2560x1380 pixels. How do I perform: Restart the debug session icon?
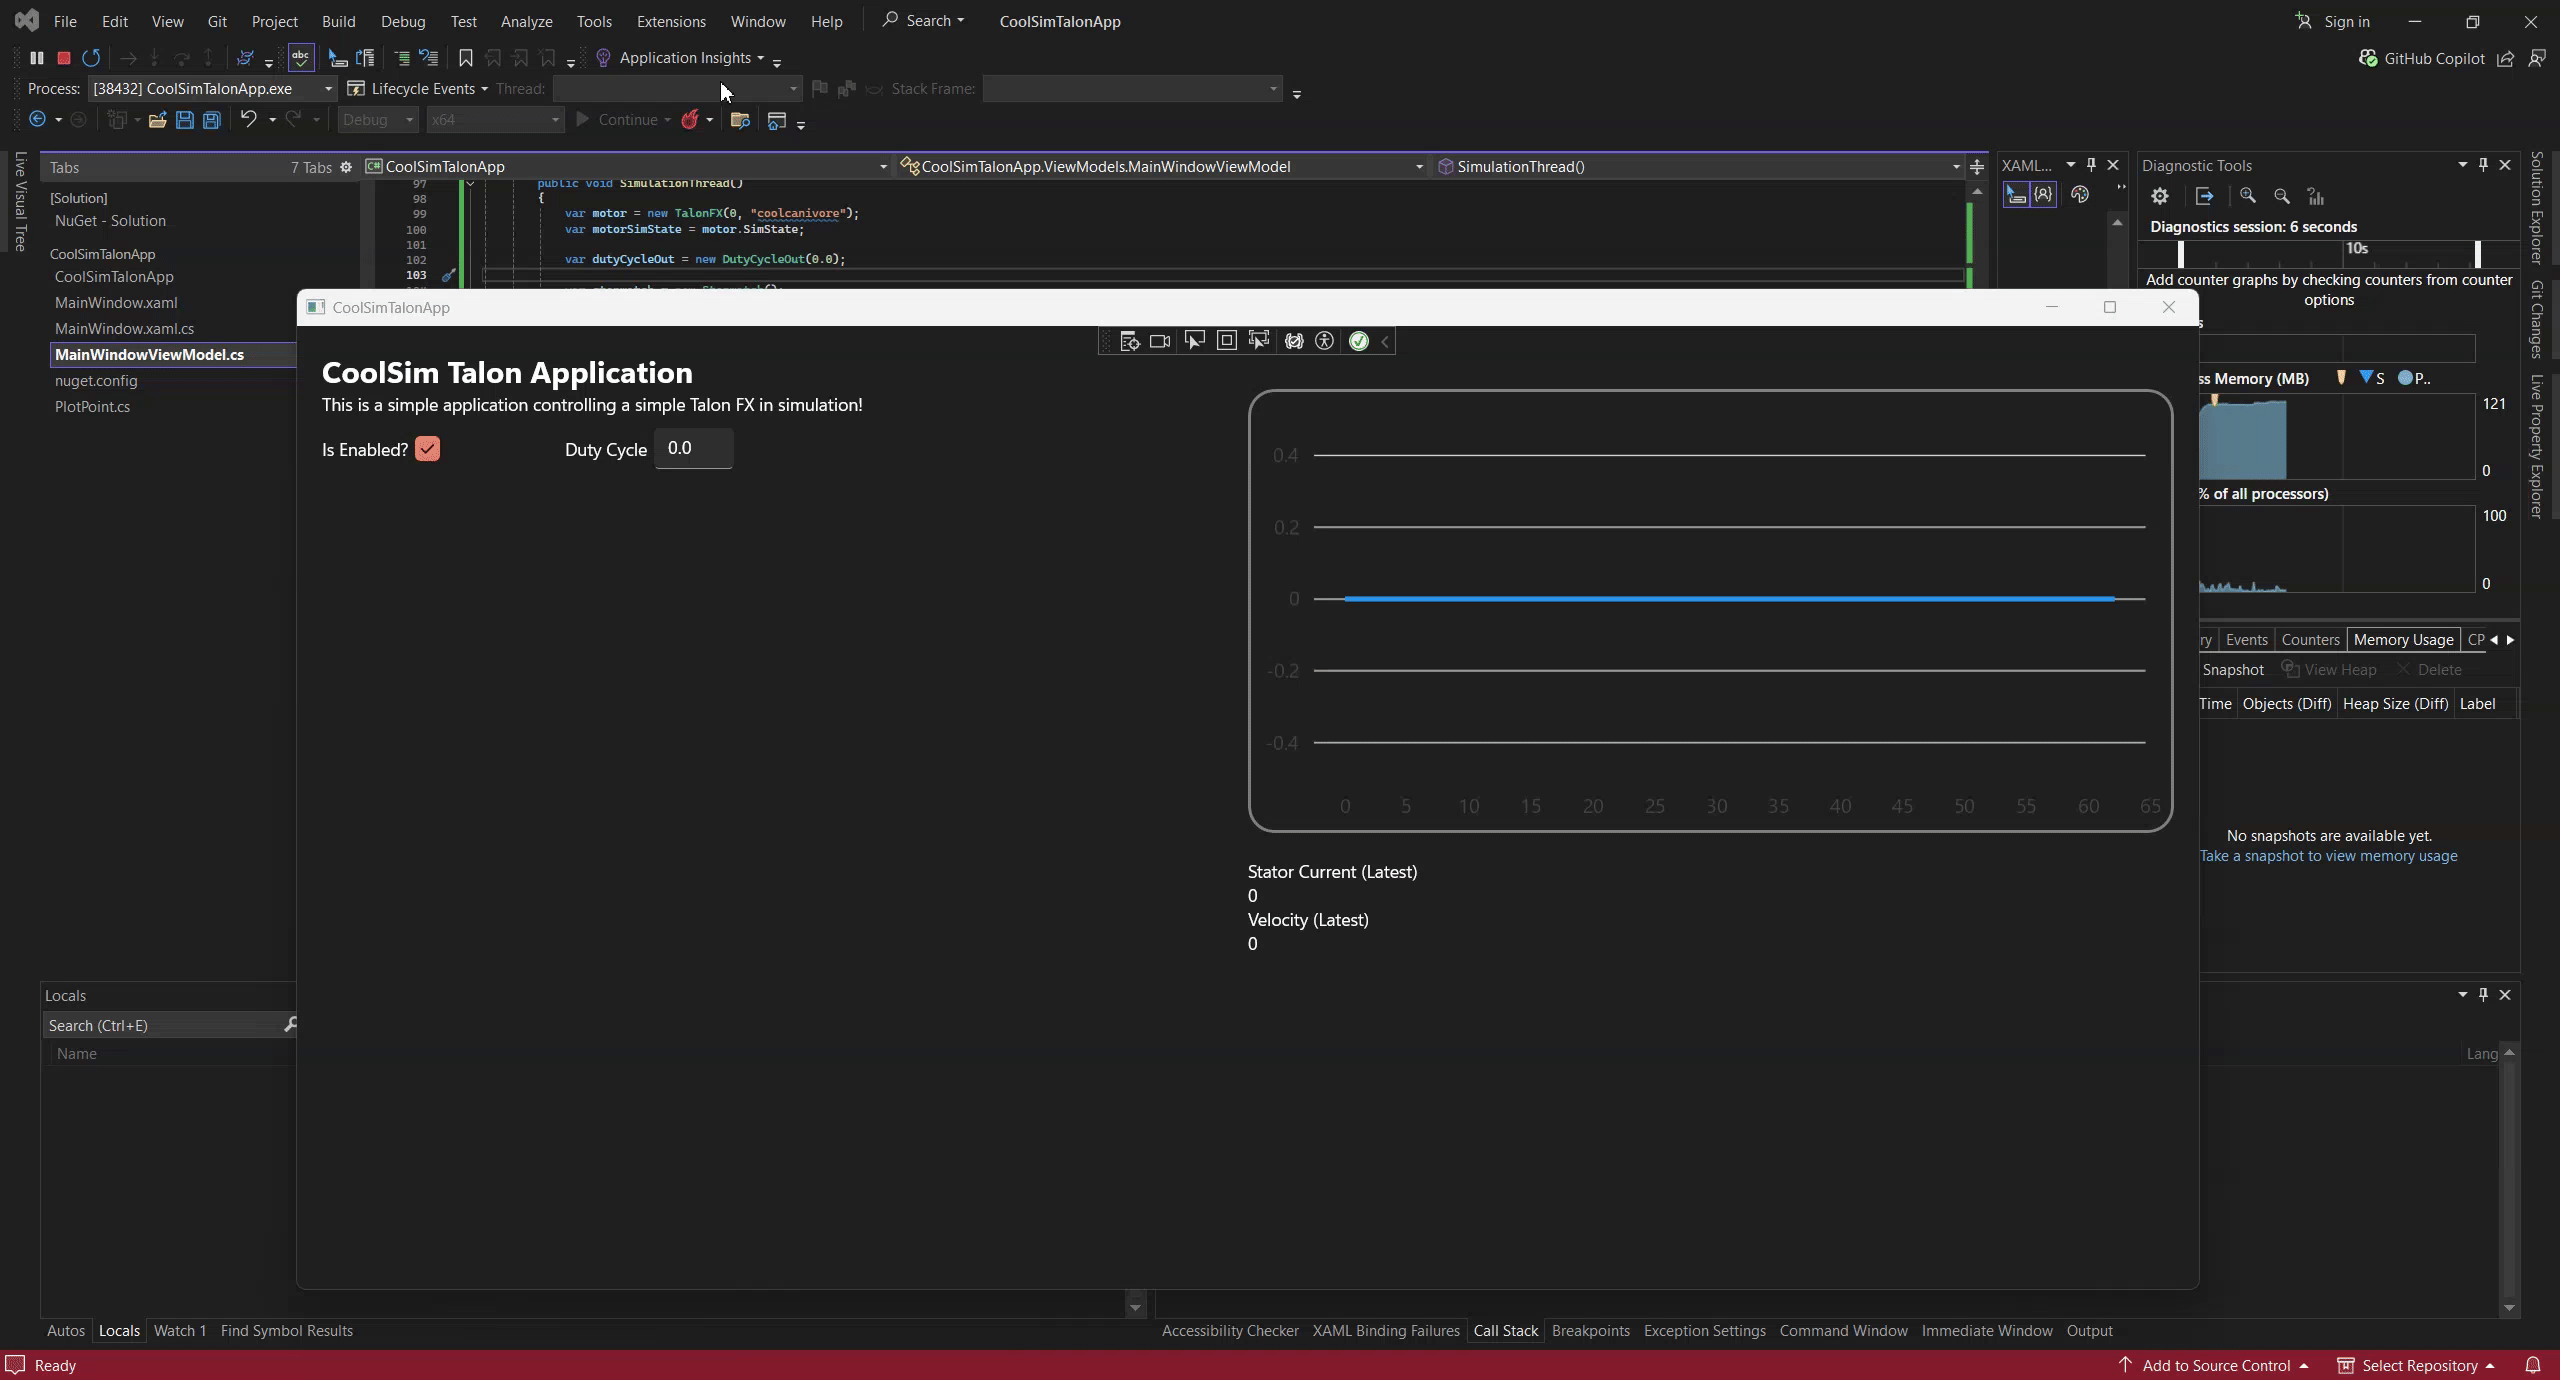(91, 58)
